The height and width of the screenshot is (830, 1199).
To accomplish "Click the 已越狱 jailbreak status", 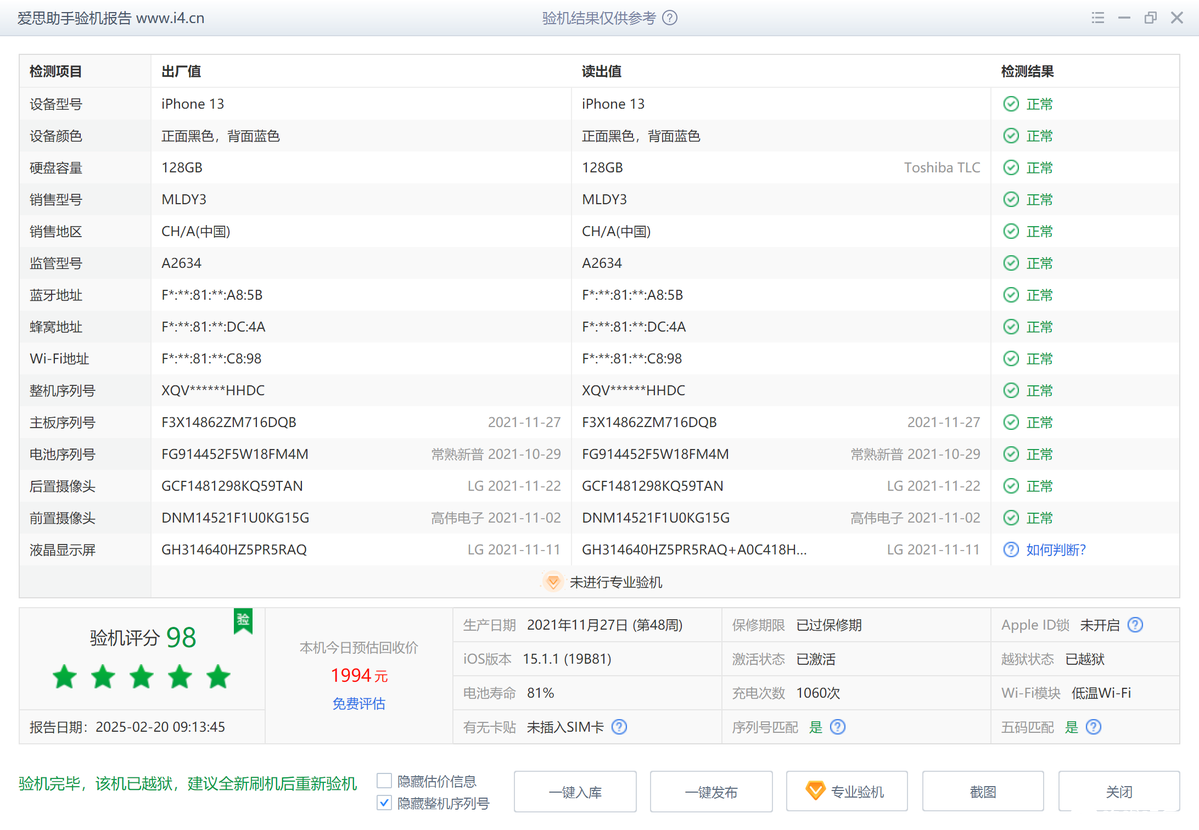I will pos(1085,659).
